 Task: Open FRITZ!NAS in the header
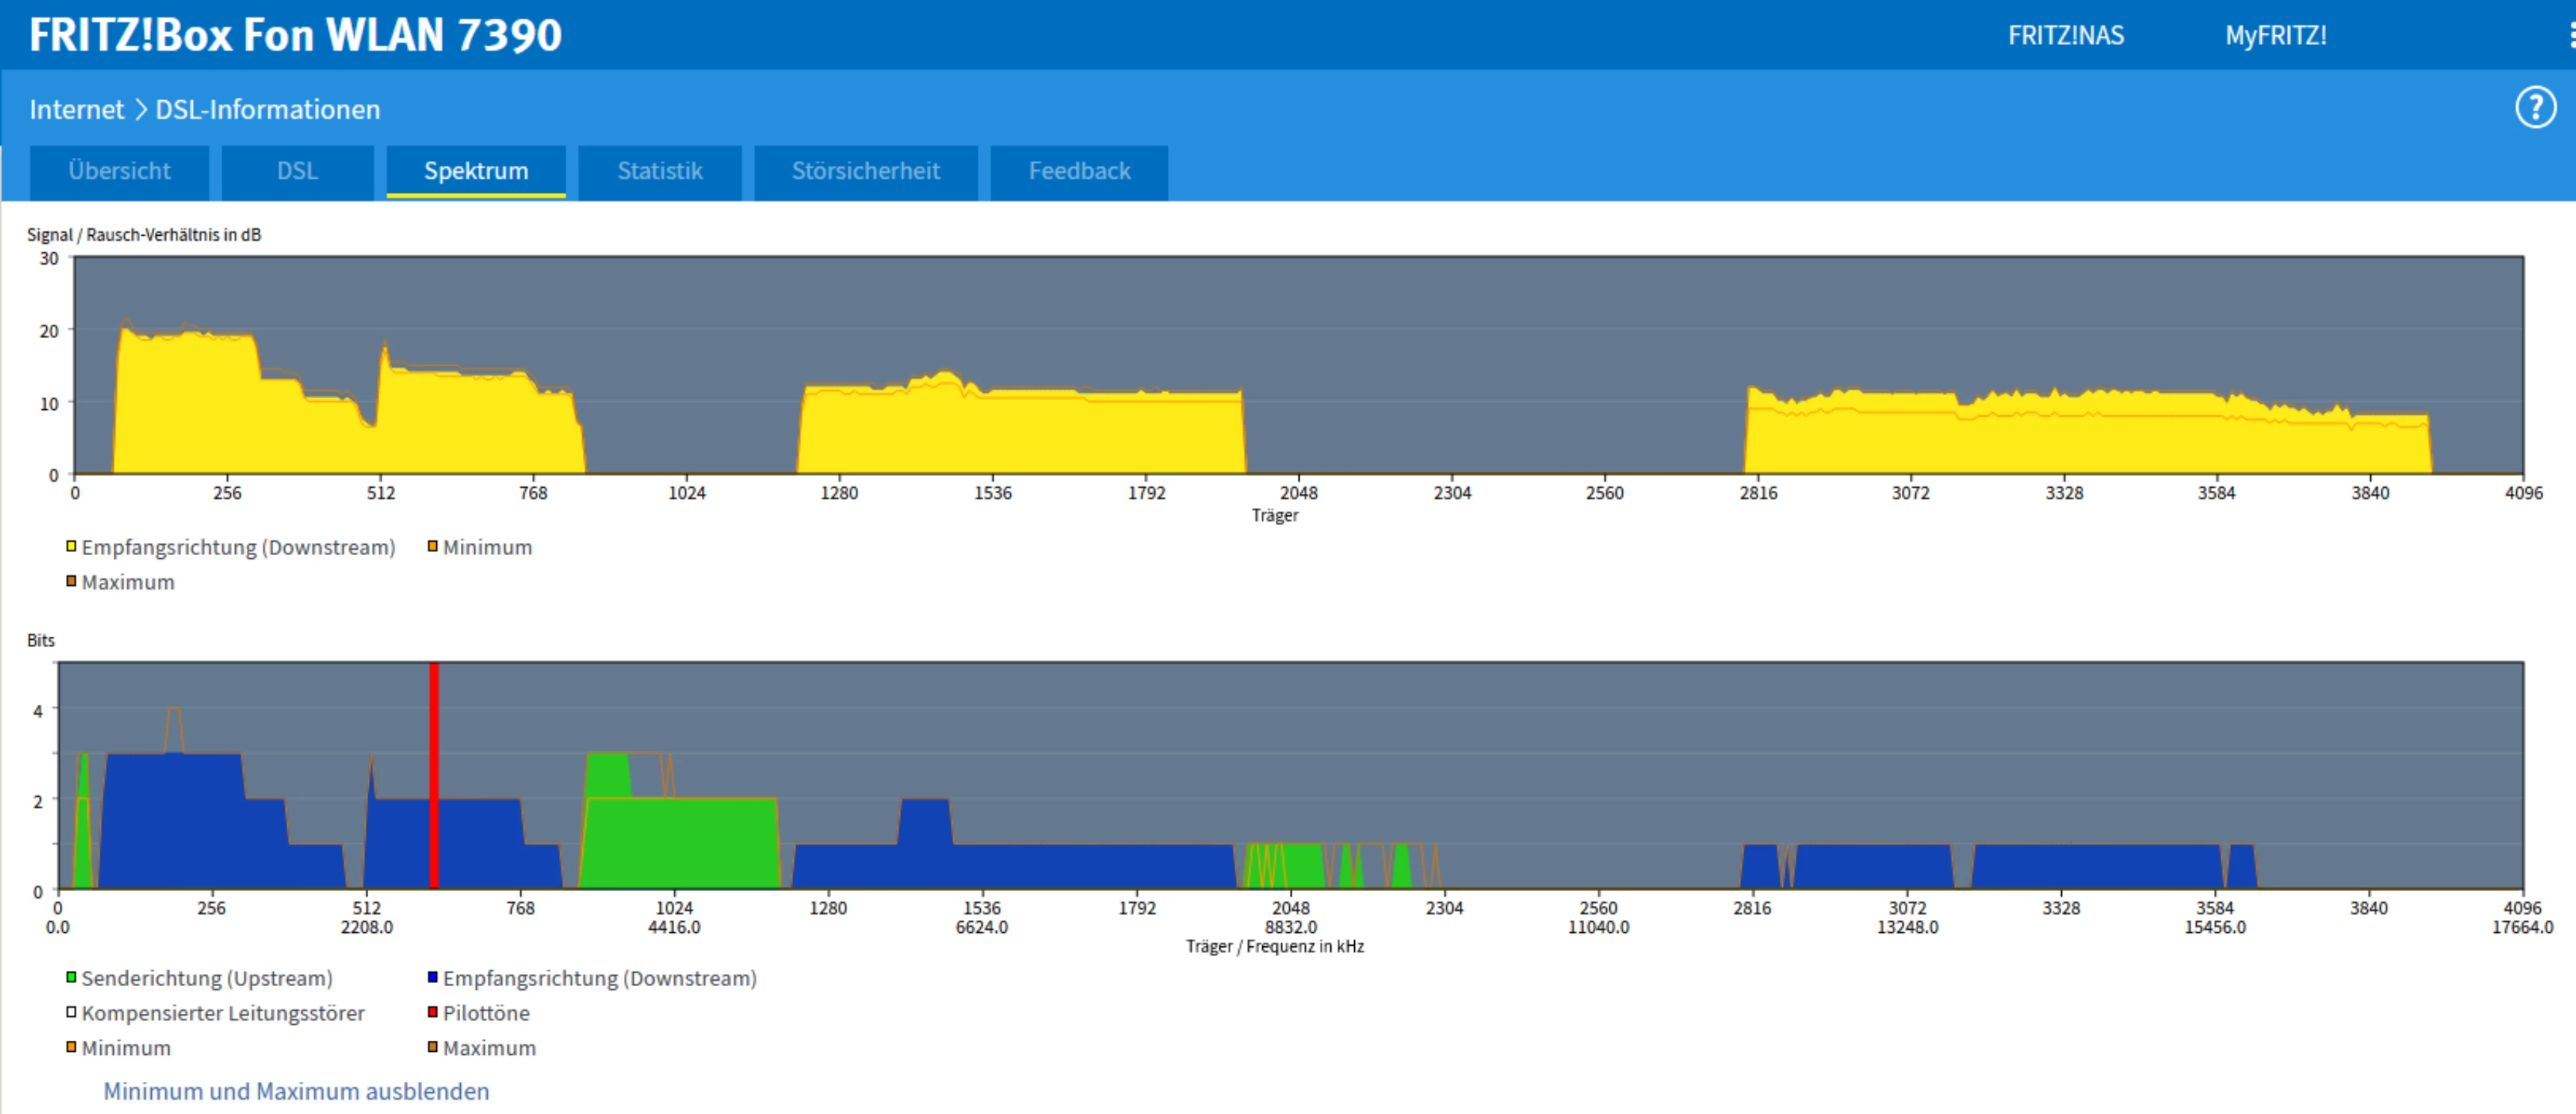coord(2065,36)
